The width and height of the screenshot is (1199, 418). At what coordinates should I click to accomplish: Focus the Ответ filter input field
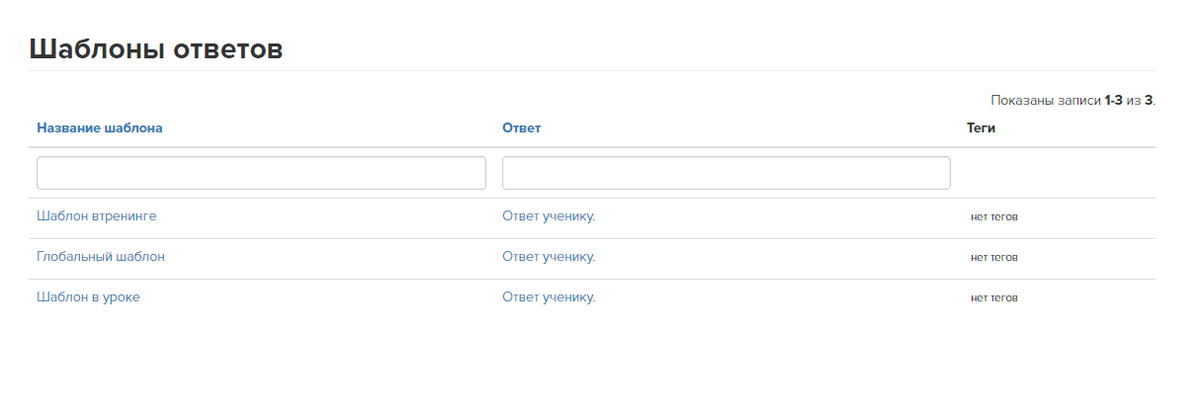coord(726,173)
